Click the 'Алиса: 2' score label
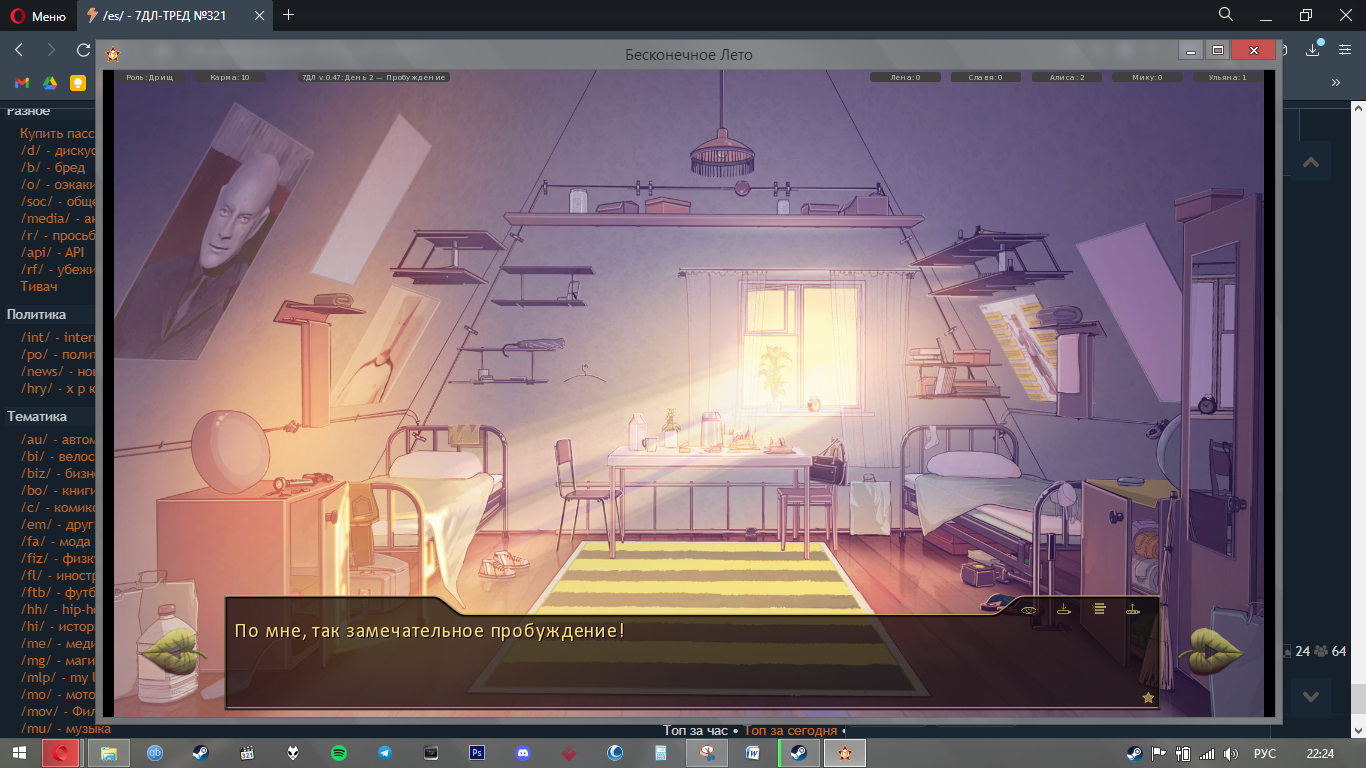This screenshot has width=1366, height=768. click(x=1066, y=77)
